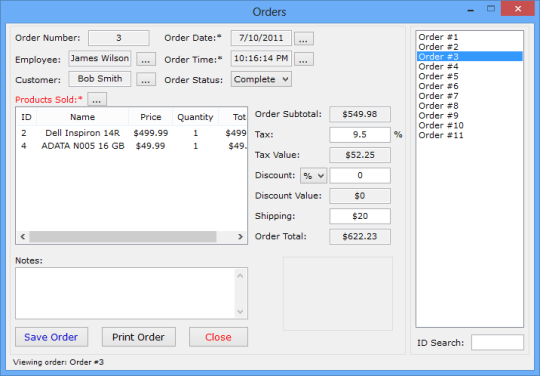Viewport: 540px width, 376px height.
Task: Sort by the Price column header
Action: pyautogui.click(x=150, y=117)
